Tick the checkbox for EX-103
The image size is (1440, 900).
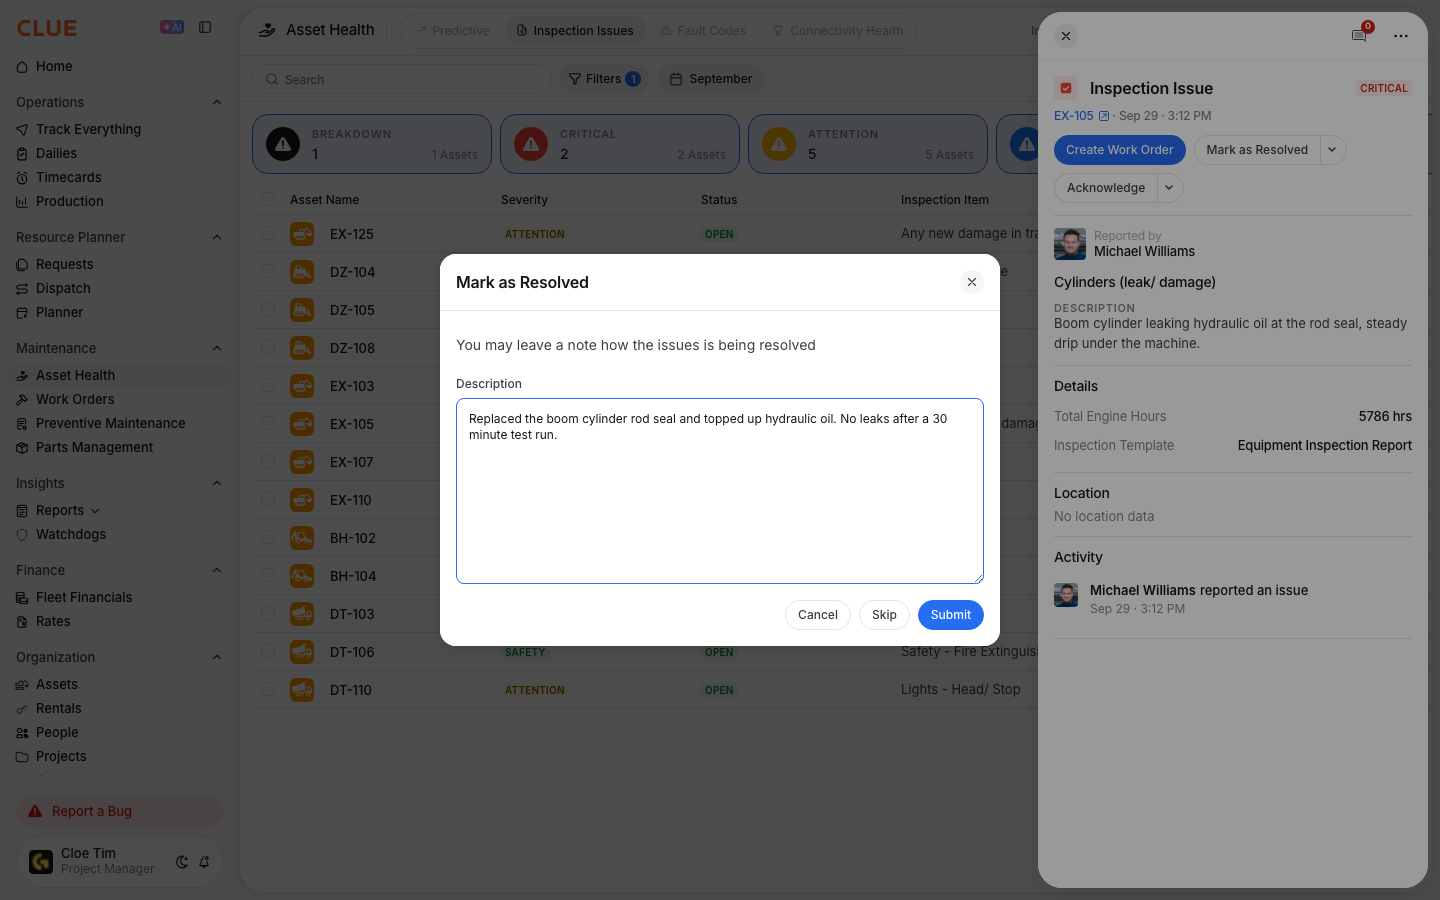click(x=268, y=386)
